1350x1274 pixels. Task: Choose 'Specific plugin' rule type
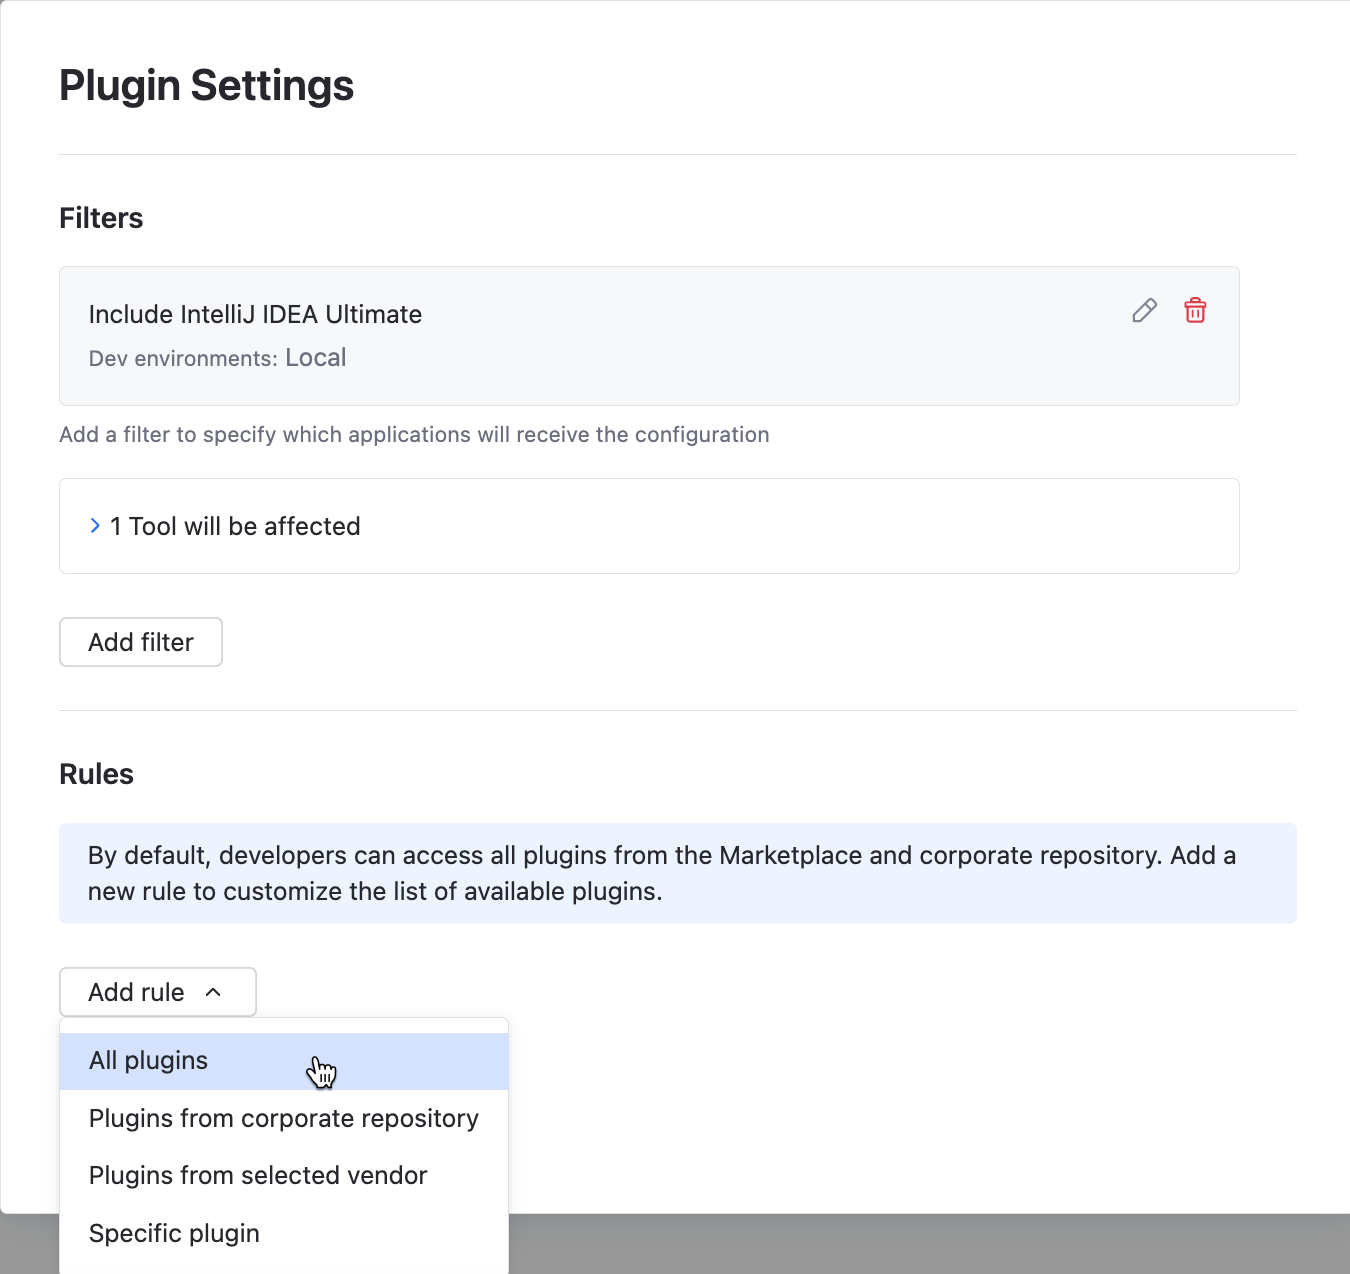(x=173, y=1233)
